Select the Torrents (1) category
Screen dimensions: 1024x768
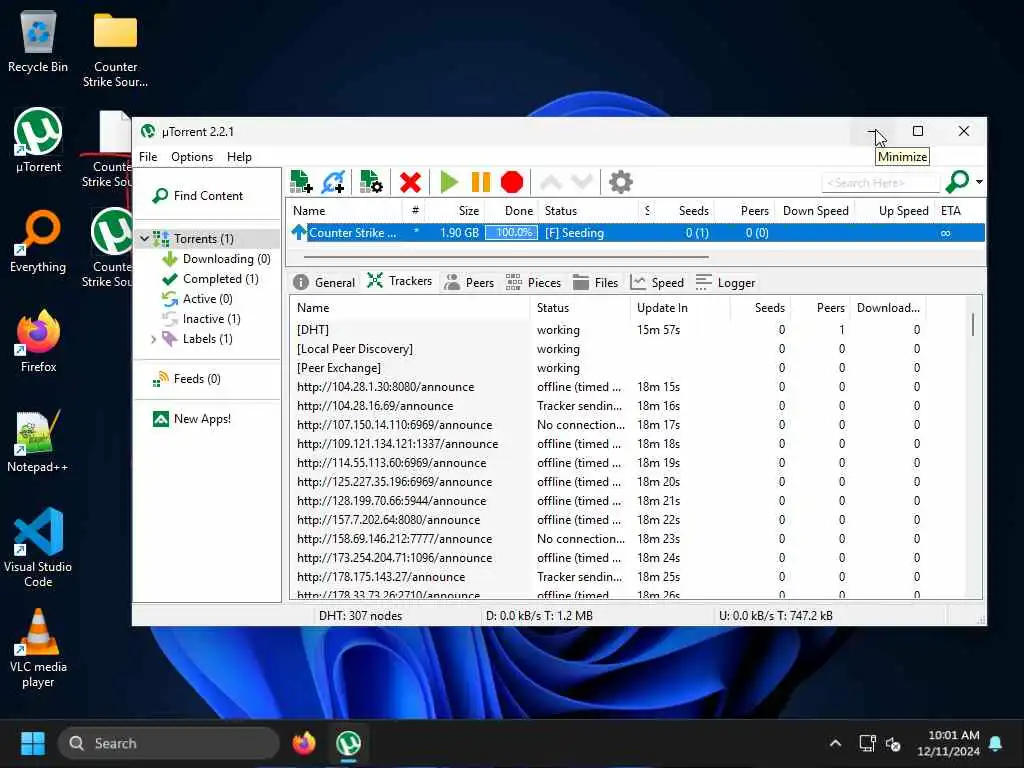coord(203,239)
